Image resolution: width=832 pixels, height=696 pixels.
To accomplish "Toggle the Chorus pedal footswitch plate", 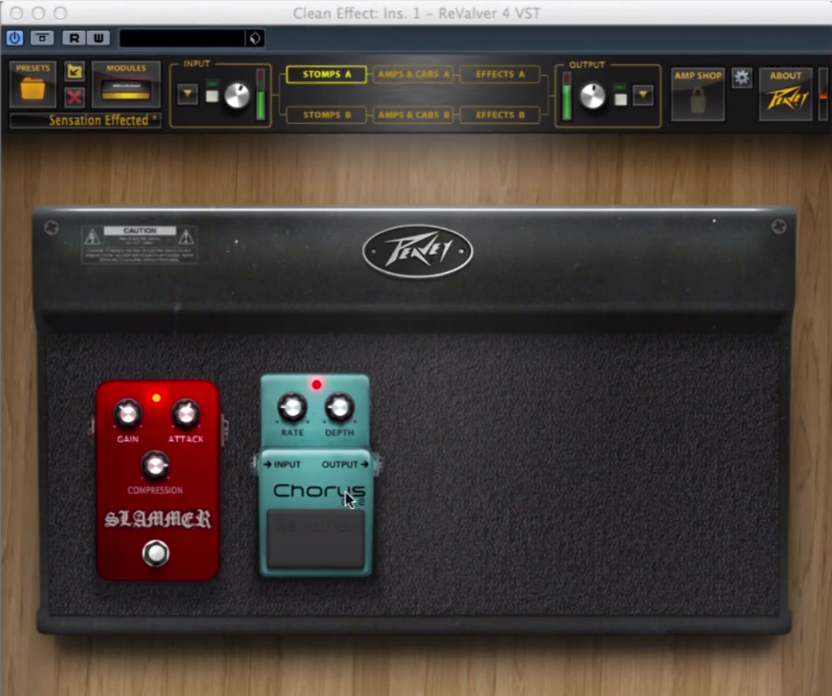I will pos(315,539).
